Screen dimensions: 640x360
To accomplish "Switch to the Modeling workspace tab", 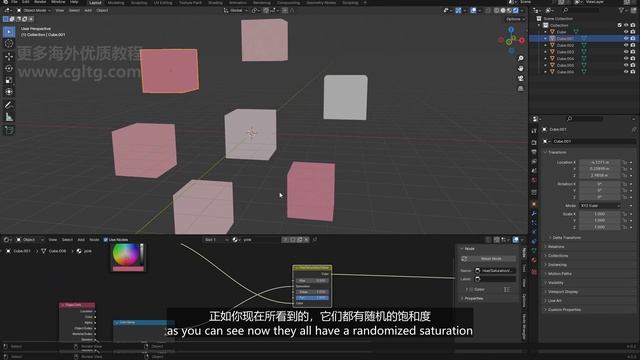I will [x=116, y=2].
